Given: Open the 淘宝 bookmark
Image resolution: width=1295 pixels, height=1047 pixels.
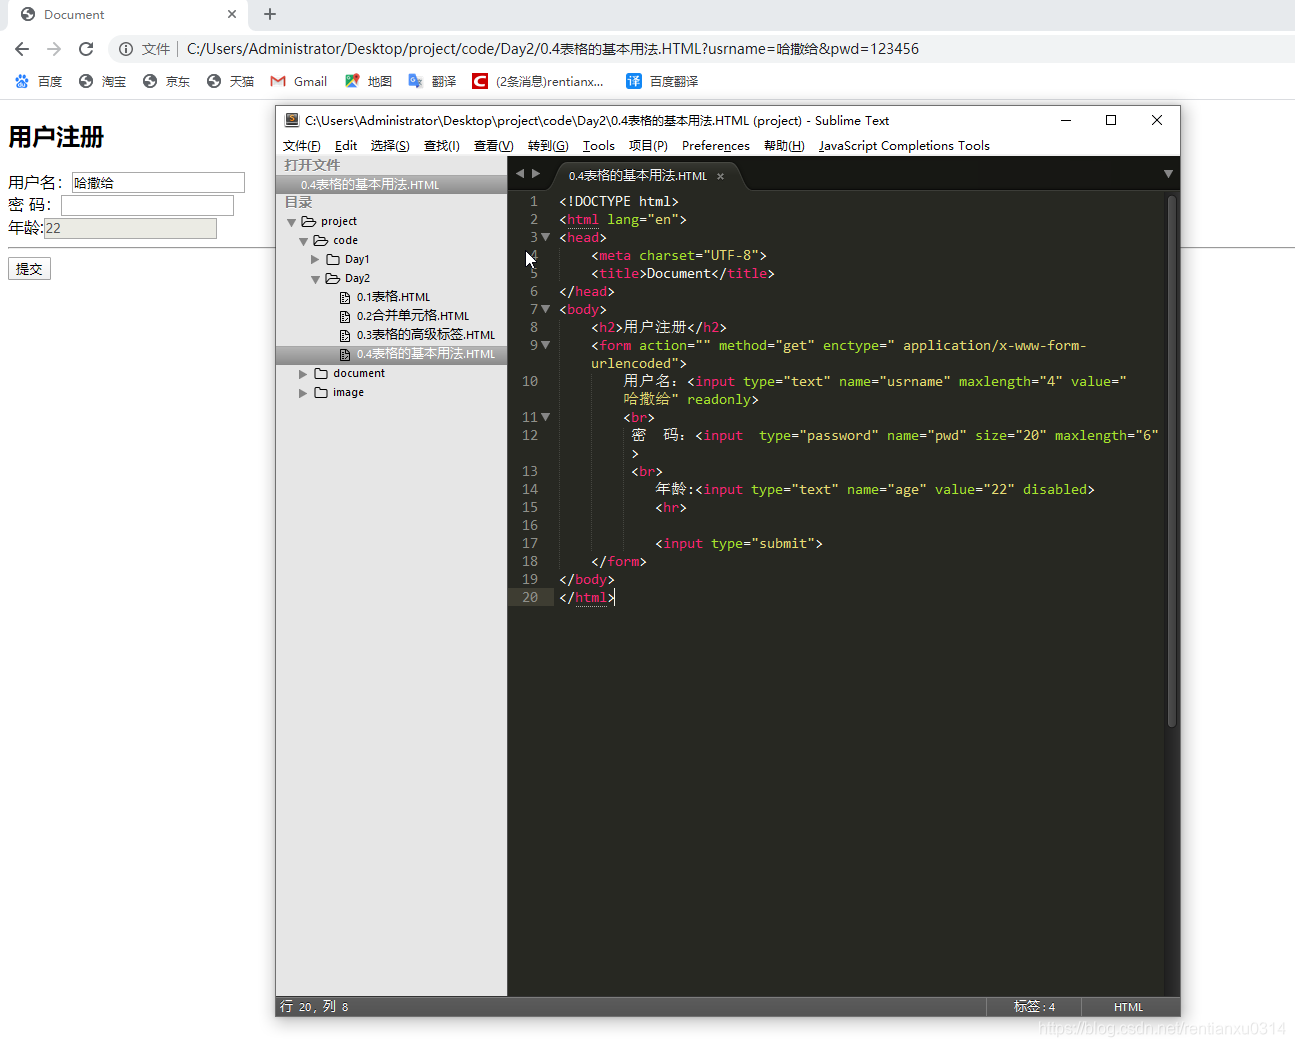Looking at the screenshot, I should (103, 81).
